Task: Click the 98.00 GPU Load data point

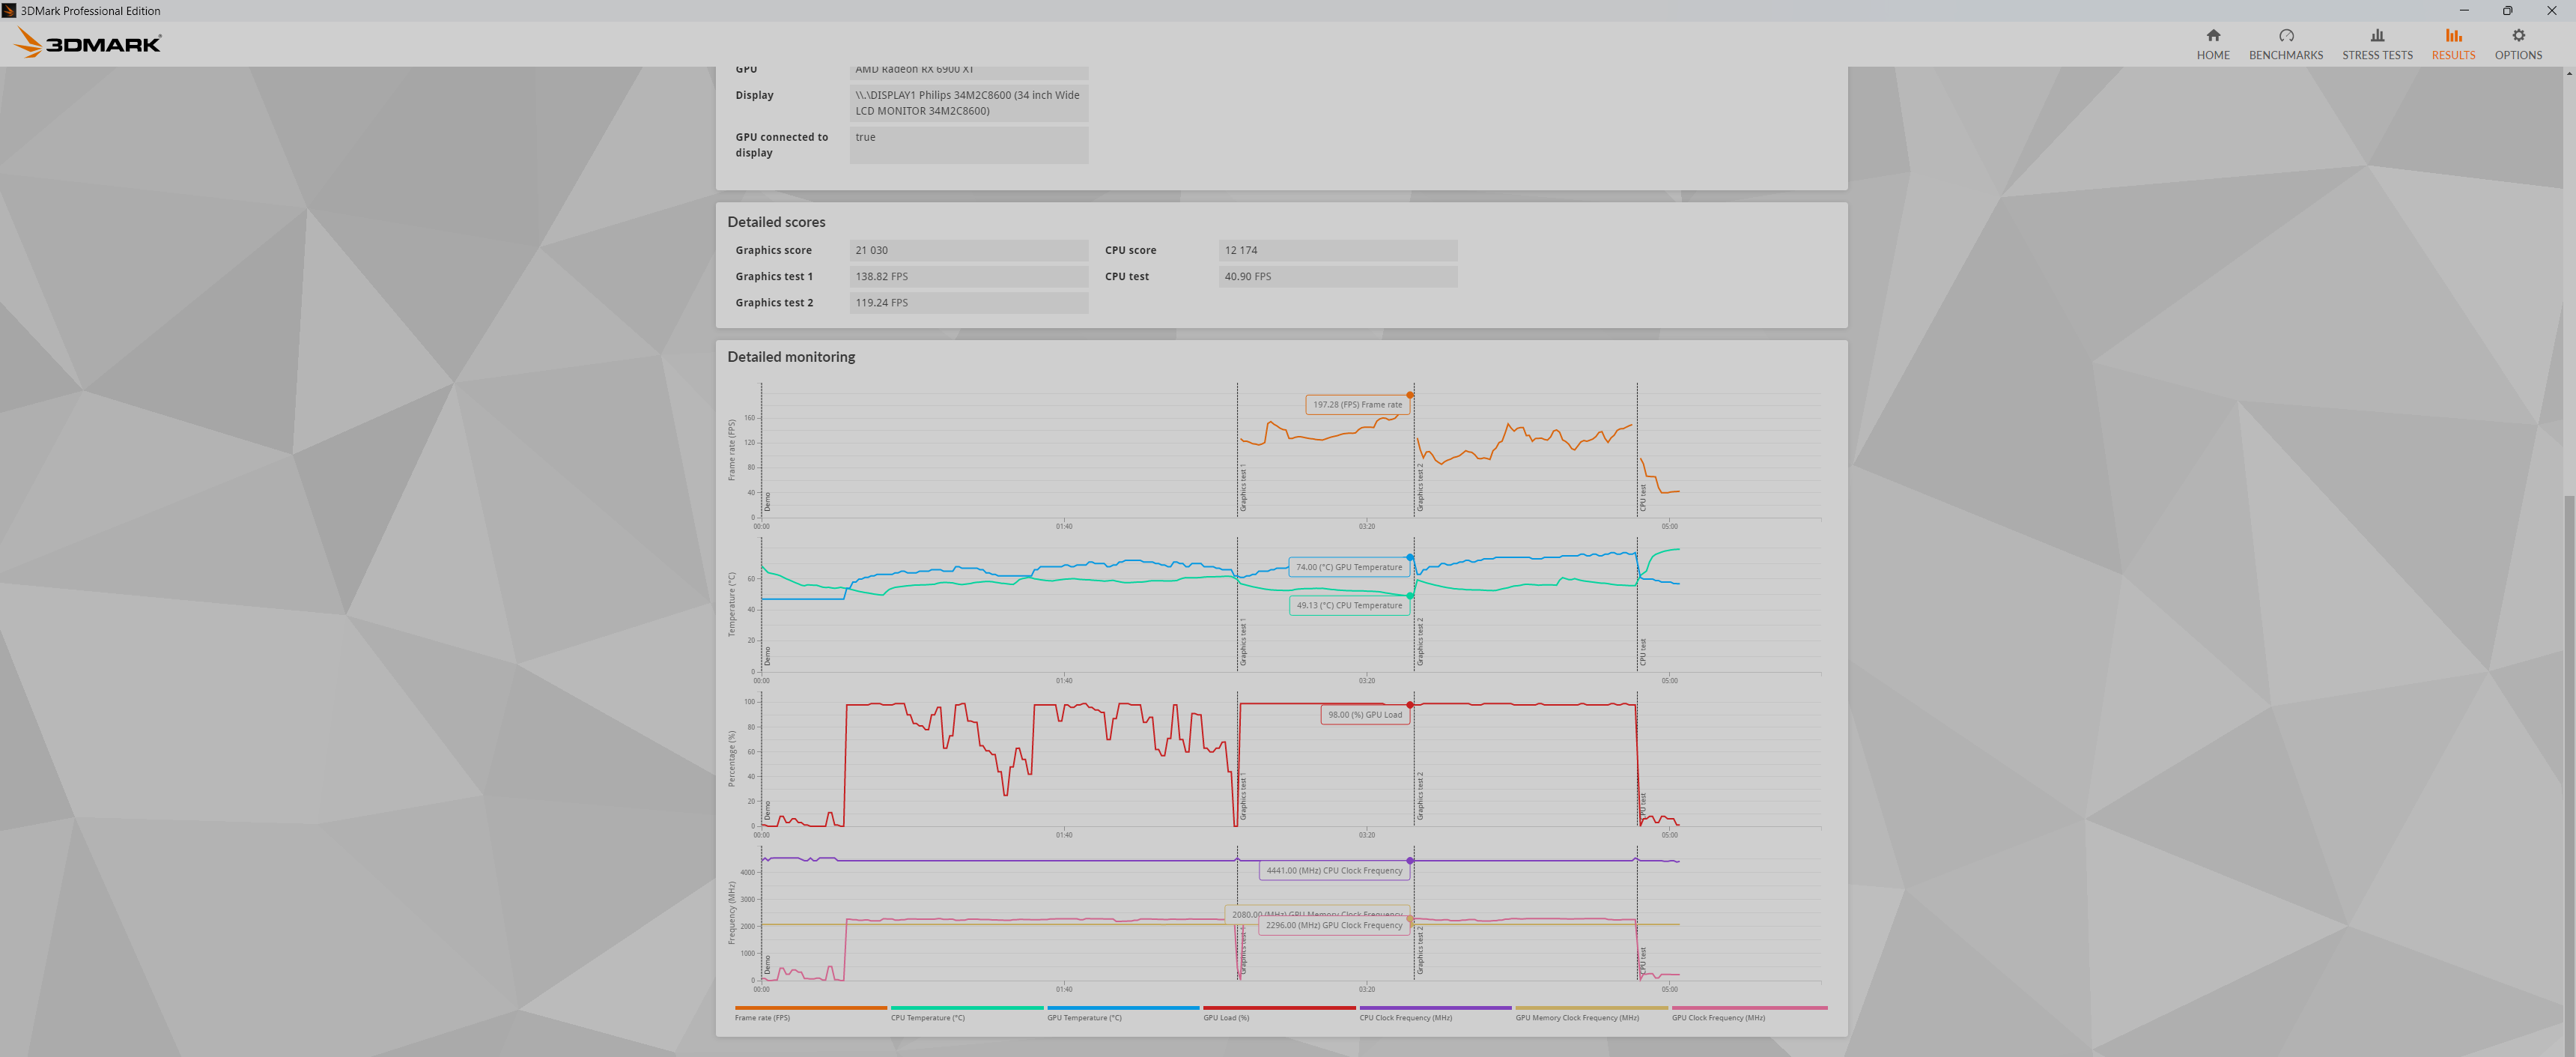Action: pyautogui.click(x=1410, y=705)
